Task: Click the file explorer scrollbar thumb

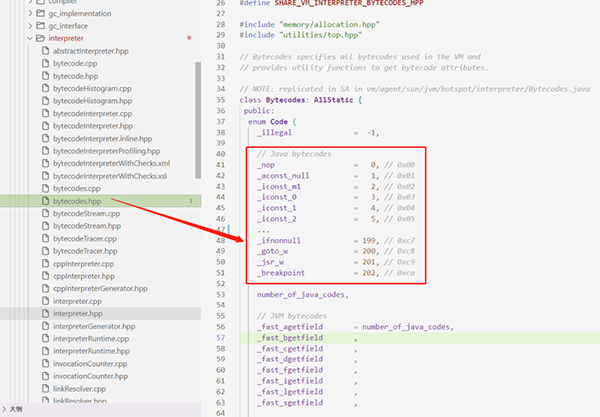Action: coord(198,120)
